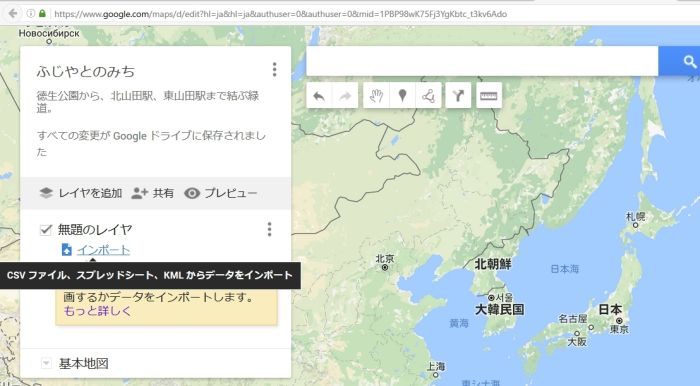Screen dimensions: 700x386
Task: Click 黄海 sea label on map
Action: tap(459, 323)
